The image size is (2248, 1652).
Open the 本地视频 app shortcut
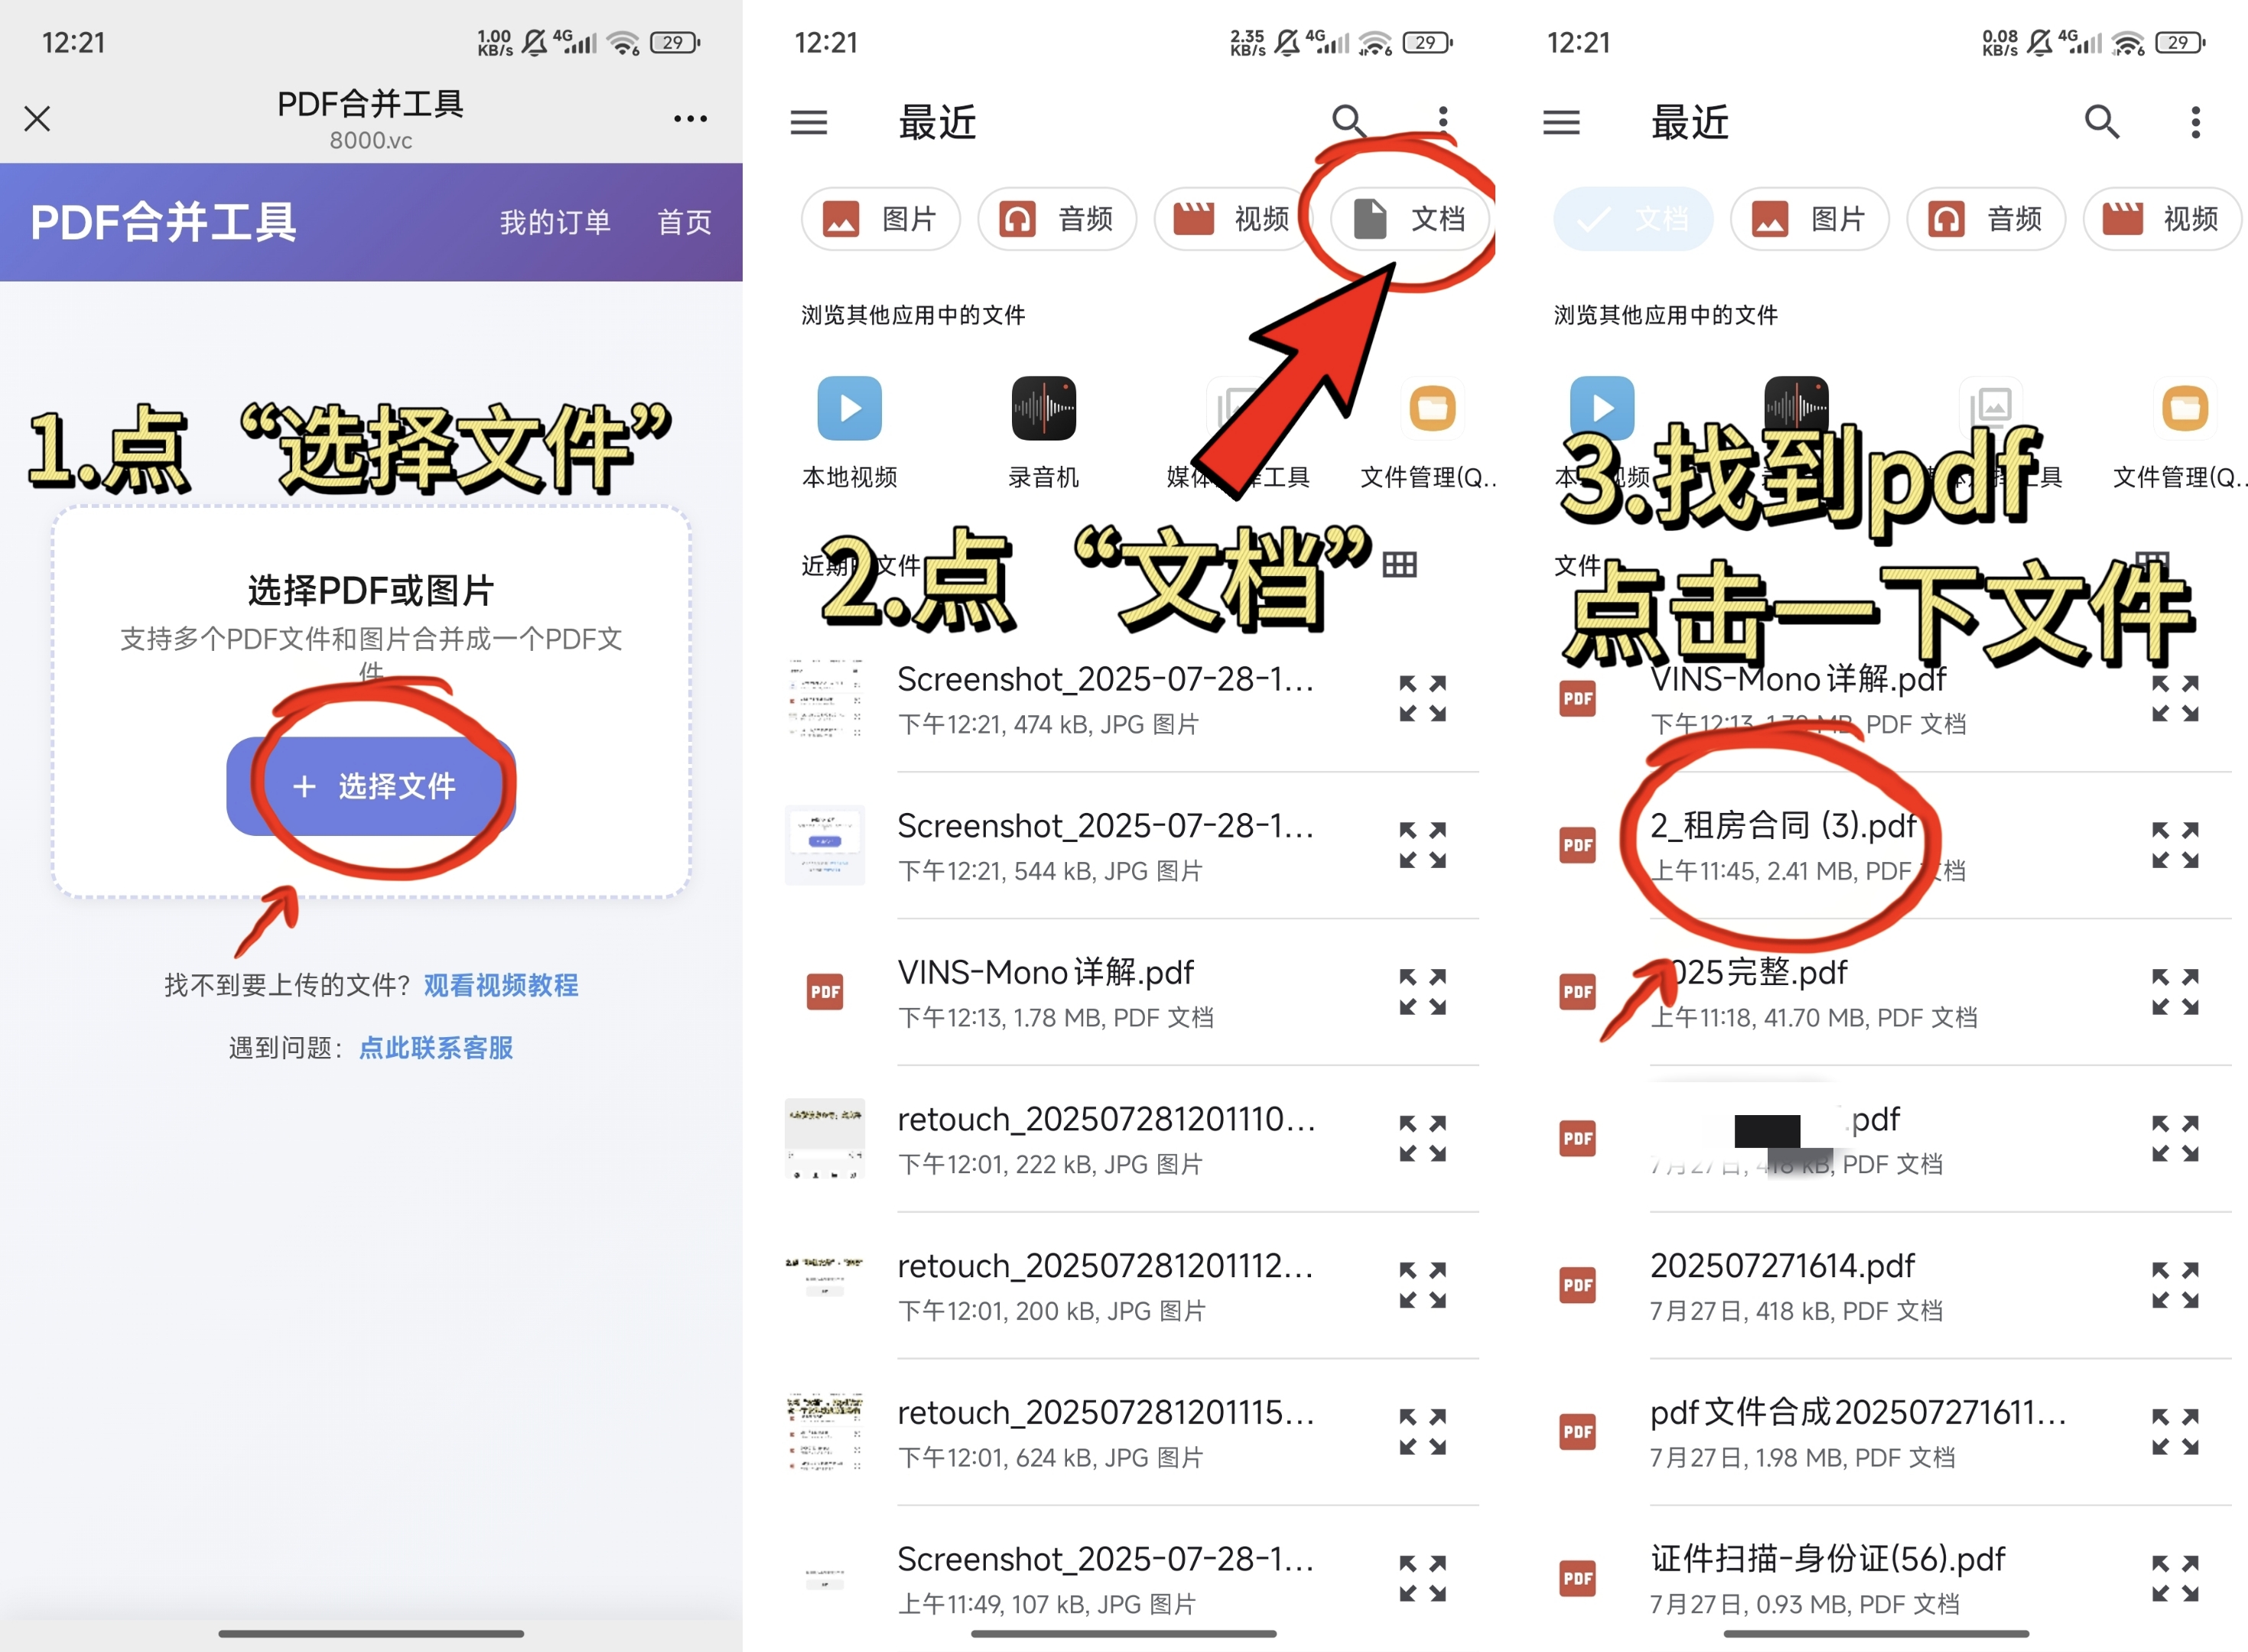coord(849,408)
